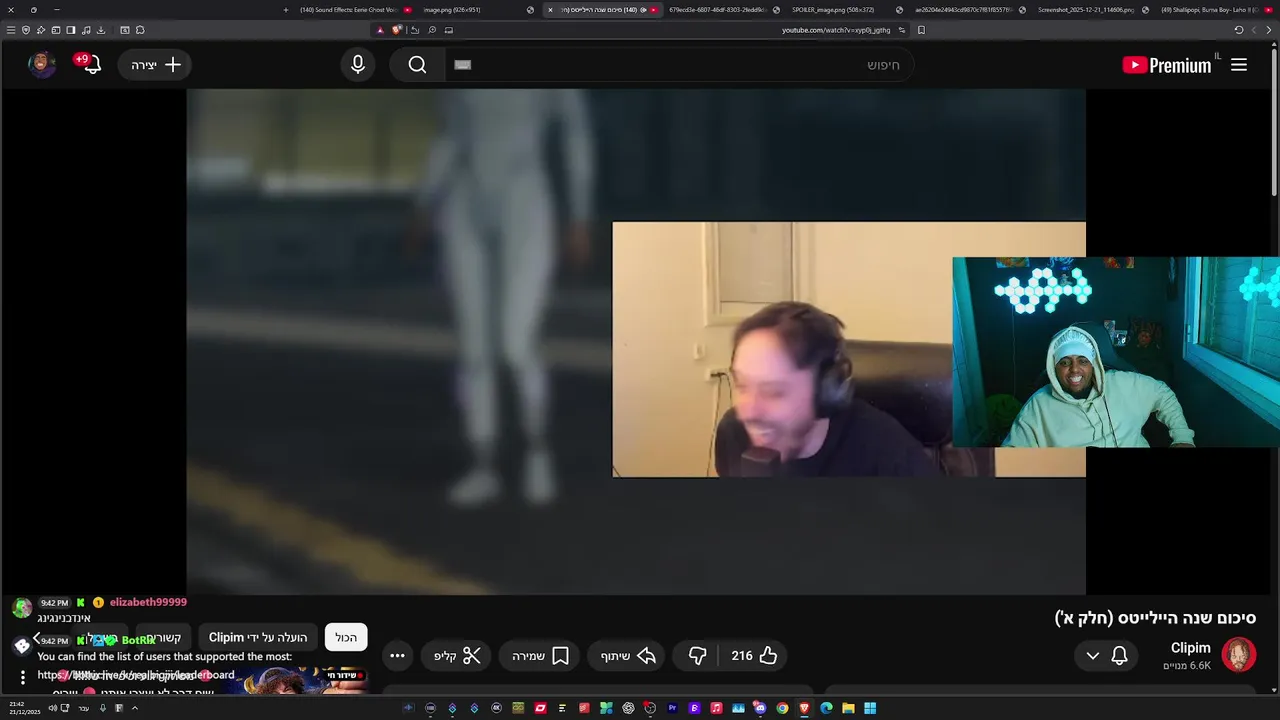Open browser downloads icon

click(101, 30)
